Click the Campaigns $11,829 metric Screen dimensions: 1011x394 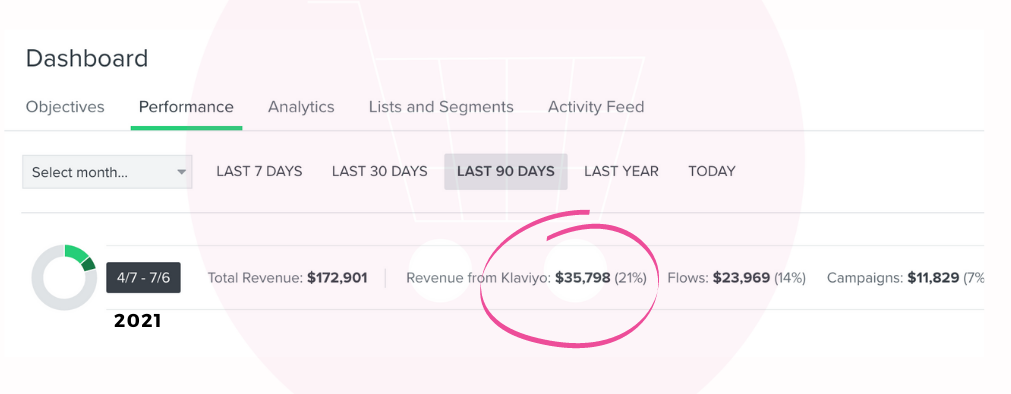[x=905, y=278]
